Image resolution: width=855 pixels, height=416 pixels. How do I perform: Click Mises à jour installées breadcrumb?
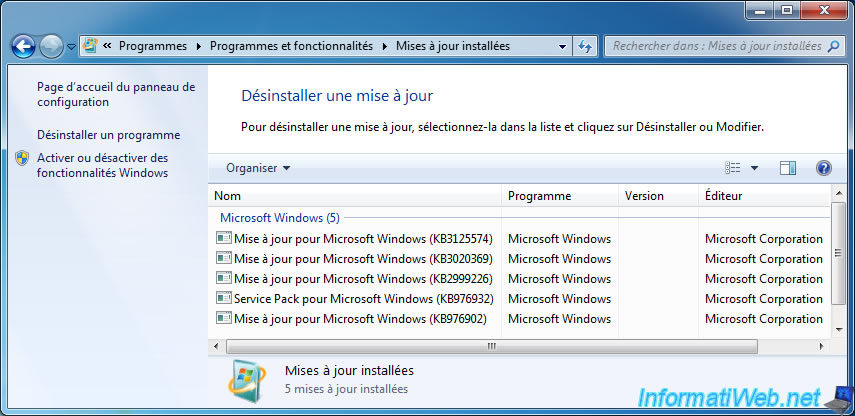pyautogui.click(x=453, y=46)
